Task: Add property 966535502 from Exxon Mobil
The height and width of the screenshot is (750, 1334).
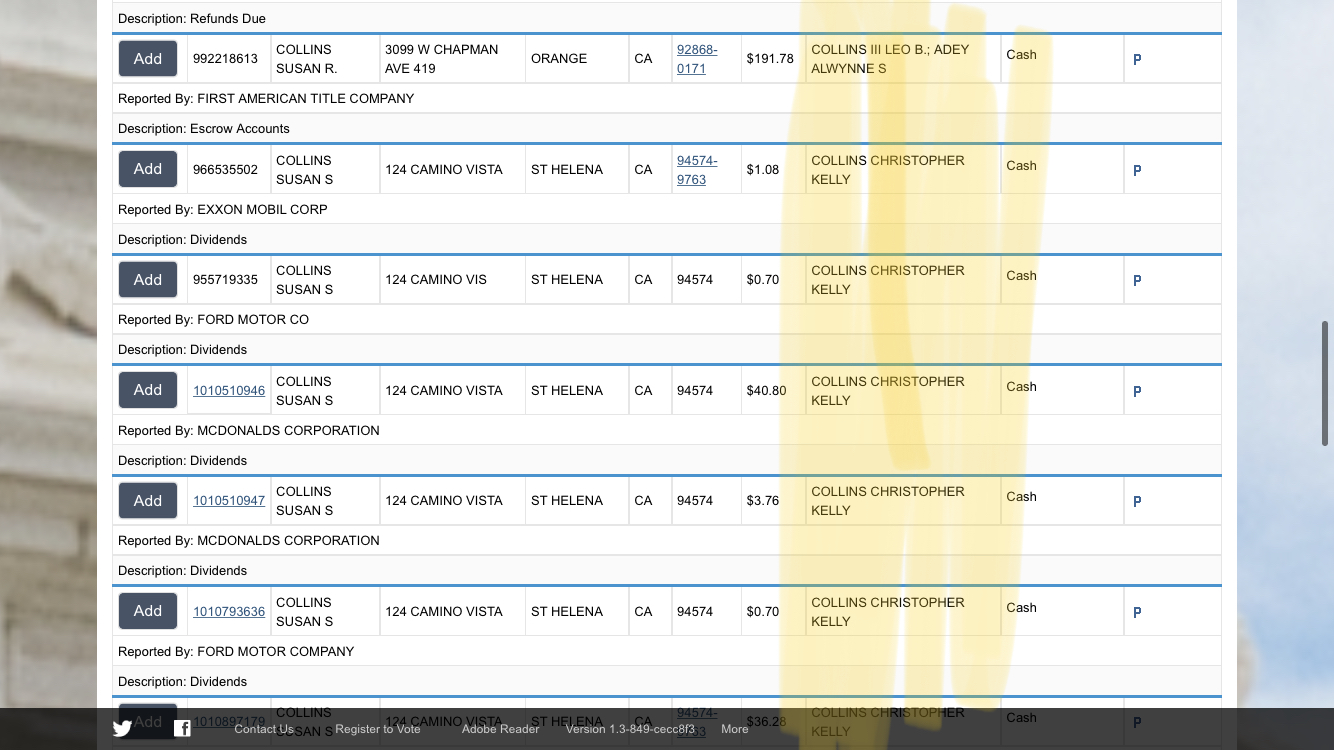Action: point(148,169)
